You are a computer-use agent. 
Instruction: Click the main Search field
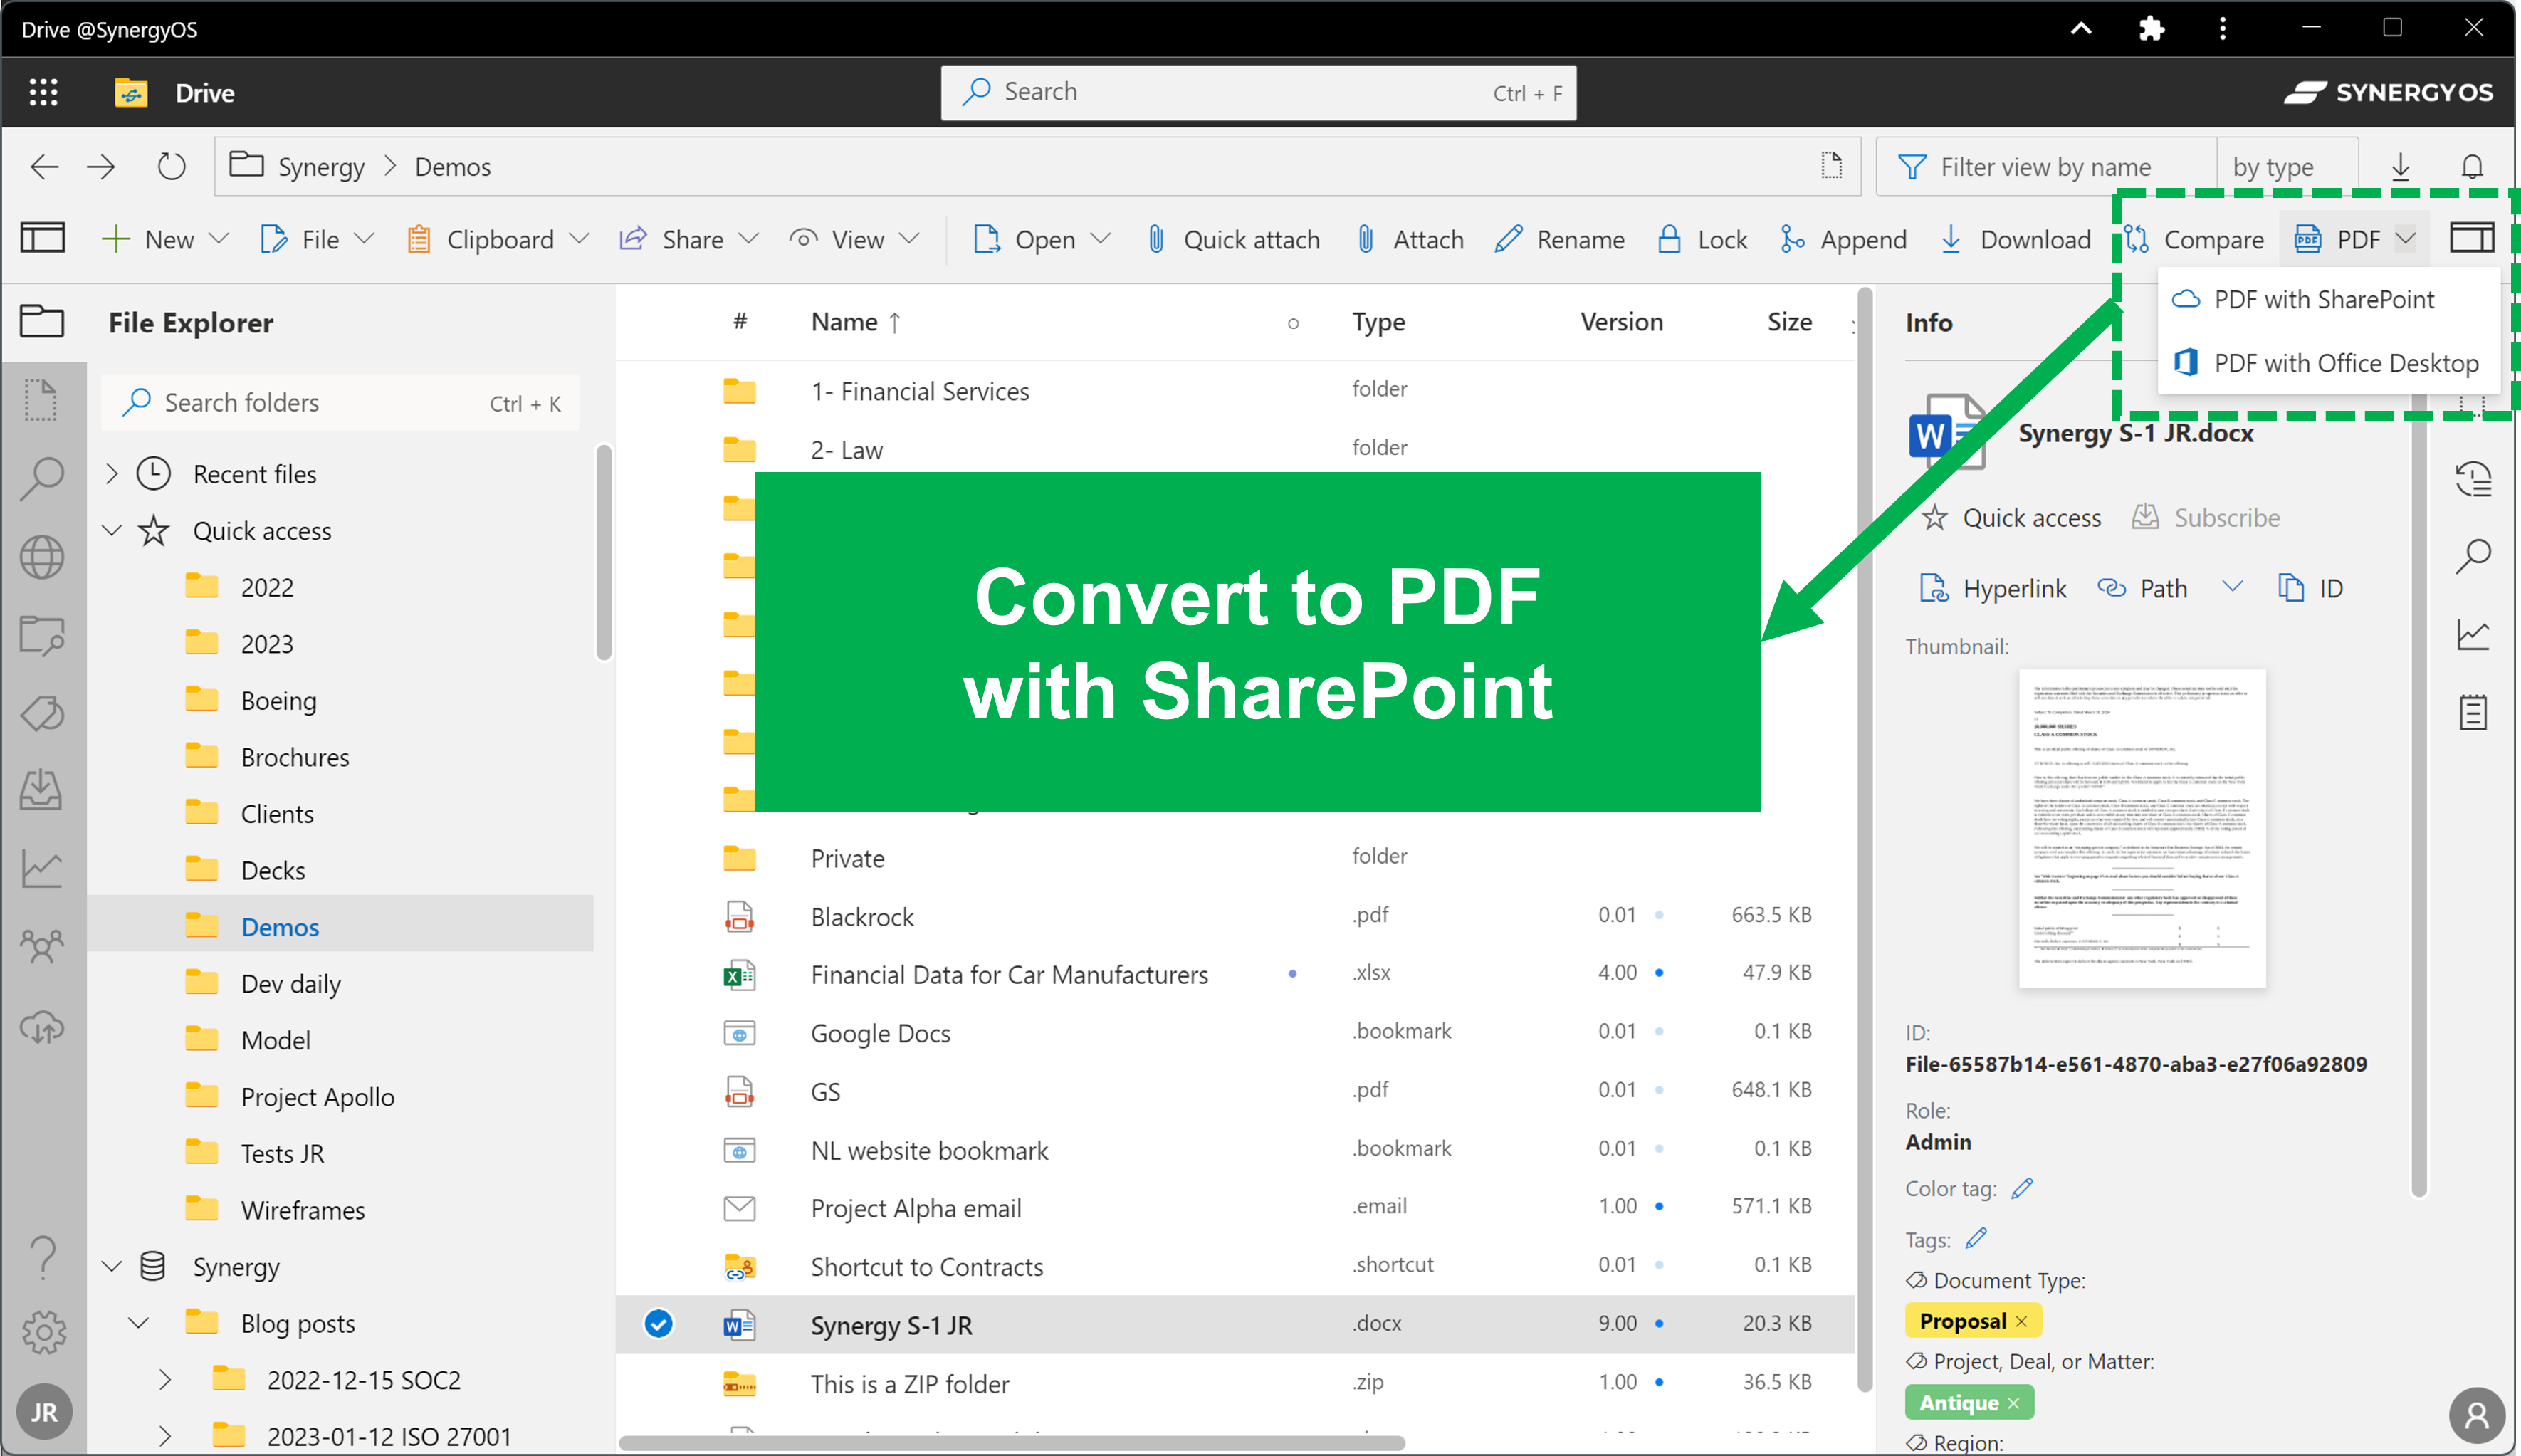[x=1258, y=92]
